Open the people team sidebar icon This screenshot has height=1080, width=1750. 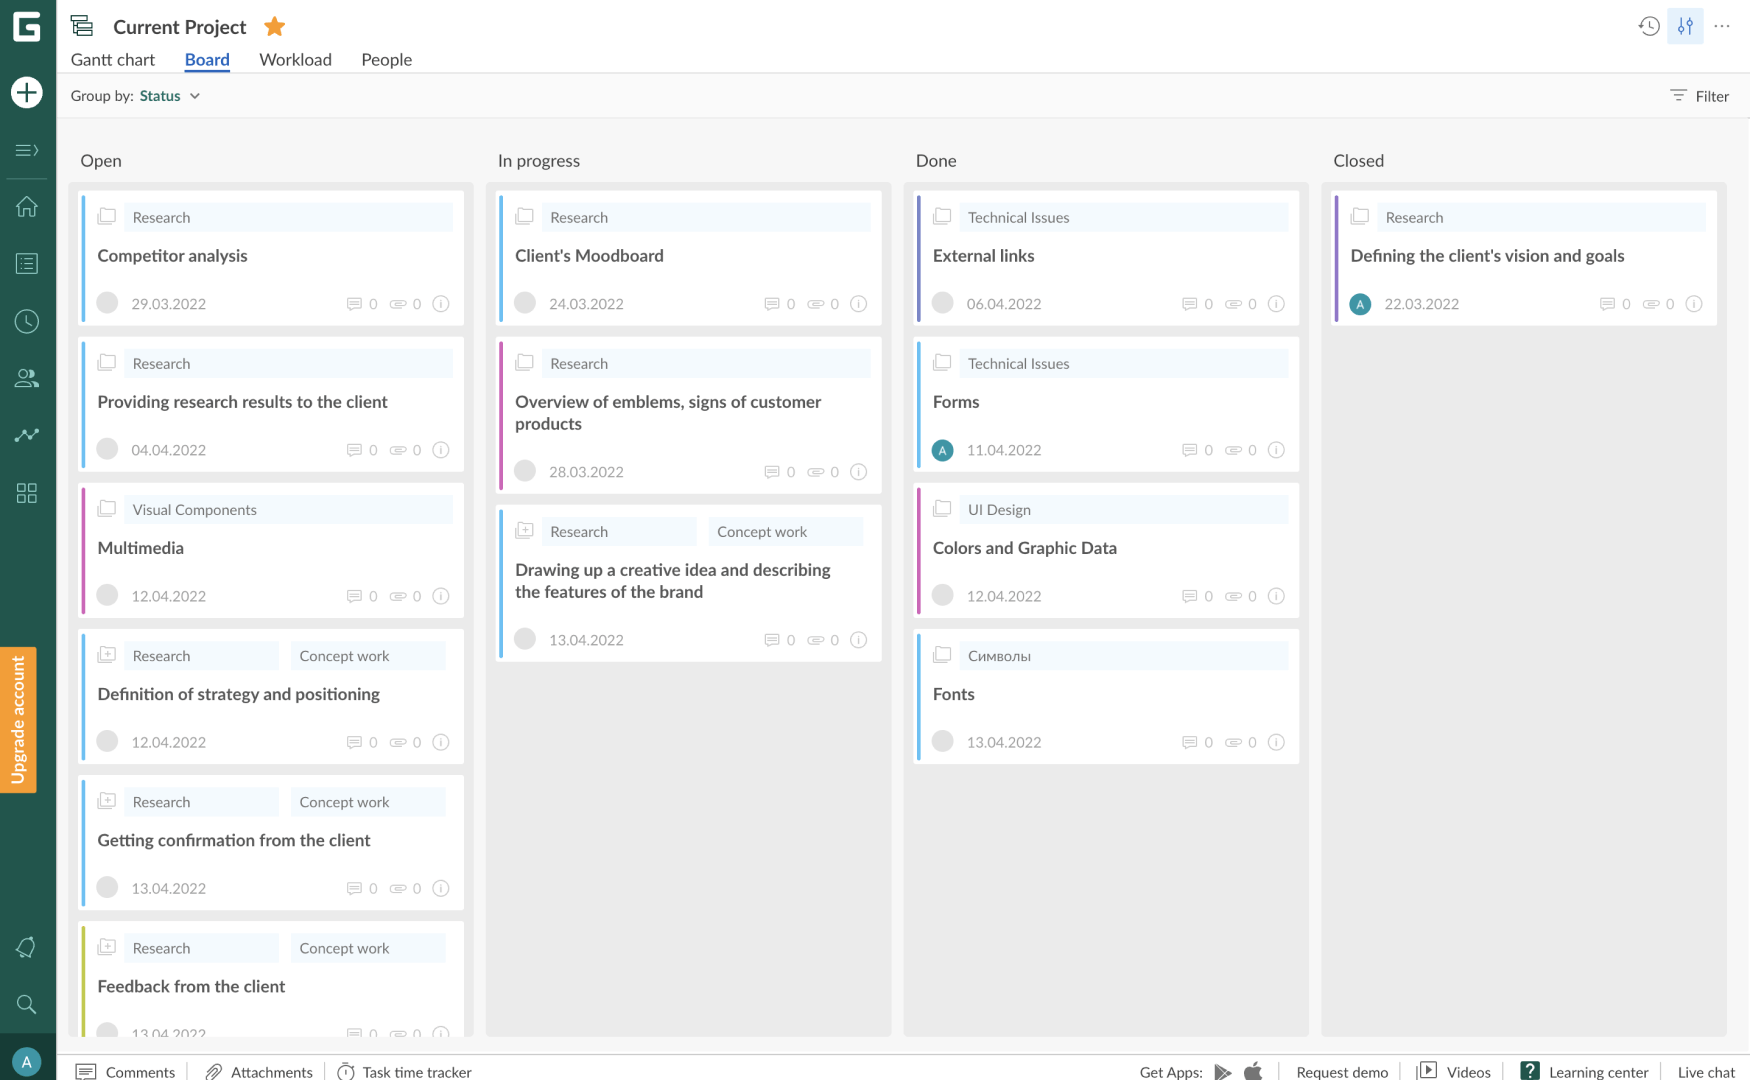[x=27, y=378]
